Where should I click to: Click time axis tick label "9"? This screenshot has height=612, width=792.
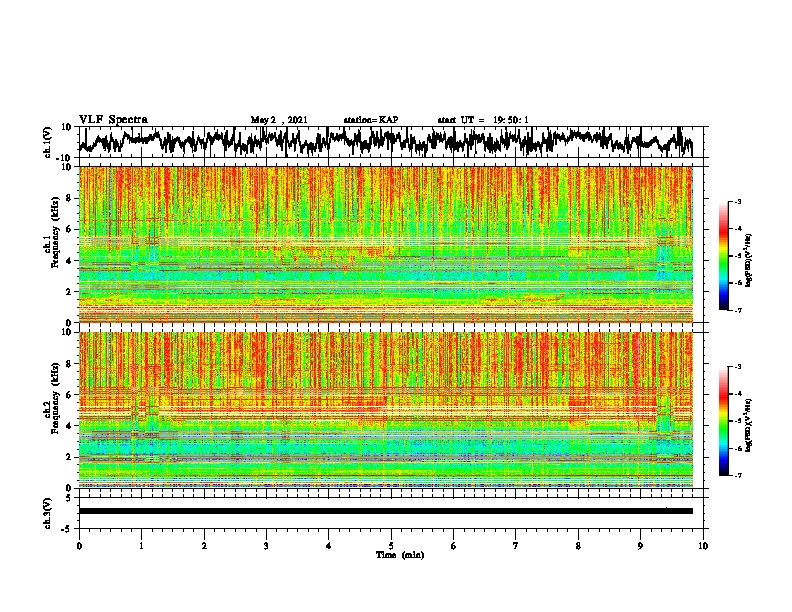[x=640, y=546]
